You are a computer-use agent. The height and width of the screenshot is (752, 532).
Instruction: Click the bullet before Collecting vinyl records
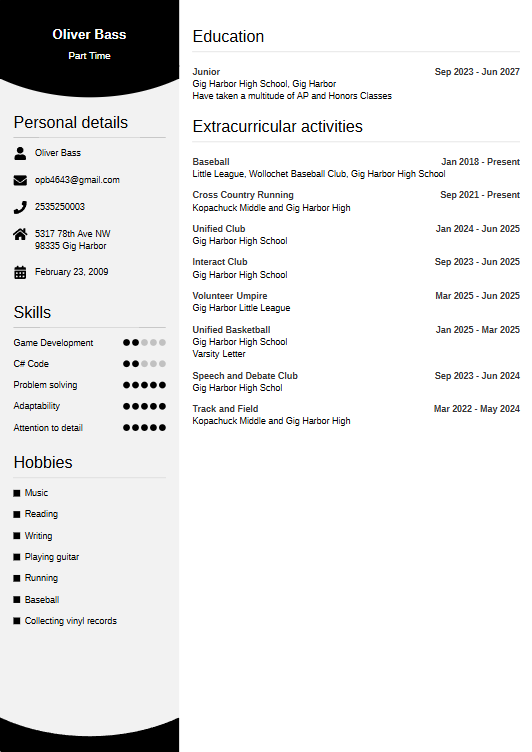[x=17, y=621]
